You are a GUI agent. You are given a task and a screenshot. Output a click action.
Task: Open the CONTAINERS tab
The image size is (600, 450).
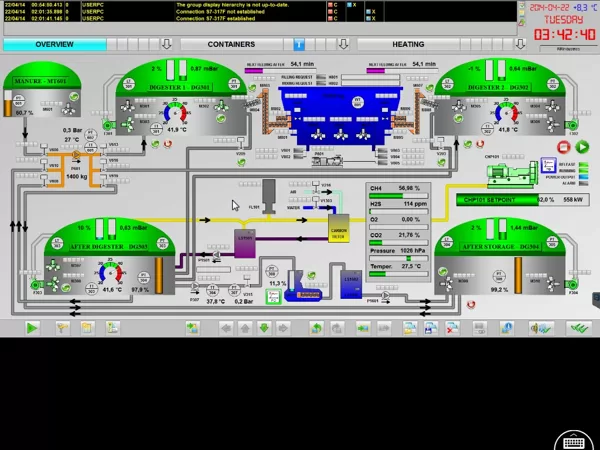coord(231,44)
